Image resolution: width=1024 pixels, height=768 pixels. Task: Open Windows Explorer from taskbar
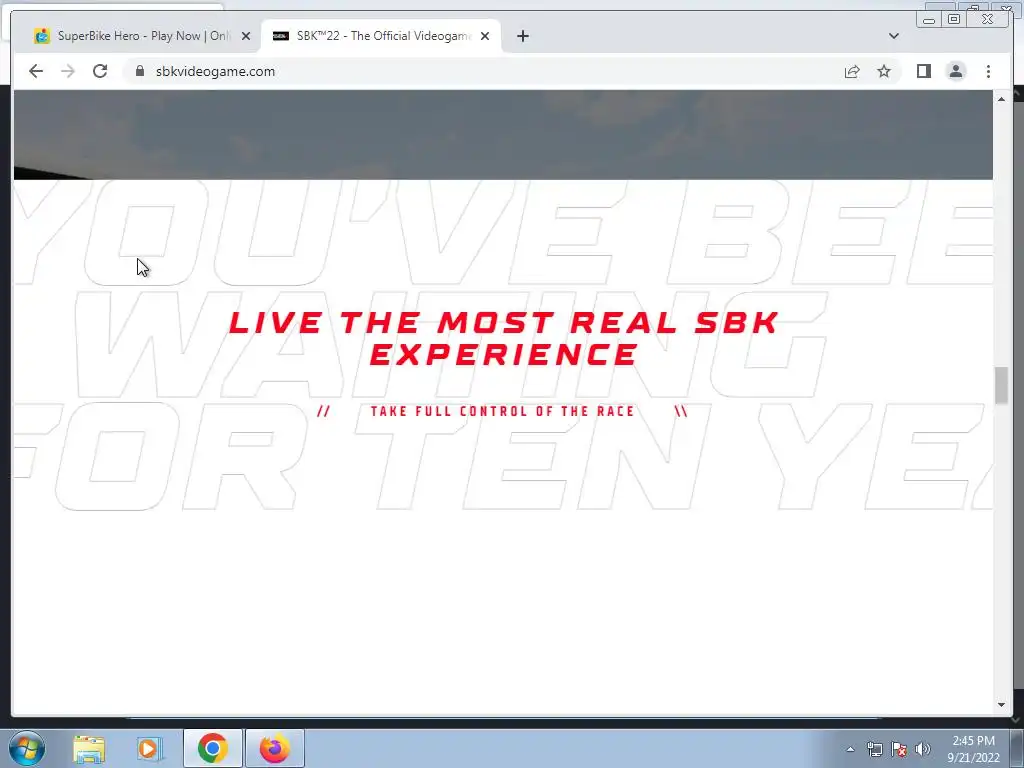click(89, 748)
